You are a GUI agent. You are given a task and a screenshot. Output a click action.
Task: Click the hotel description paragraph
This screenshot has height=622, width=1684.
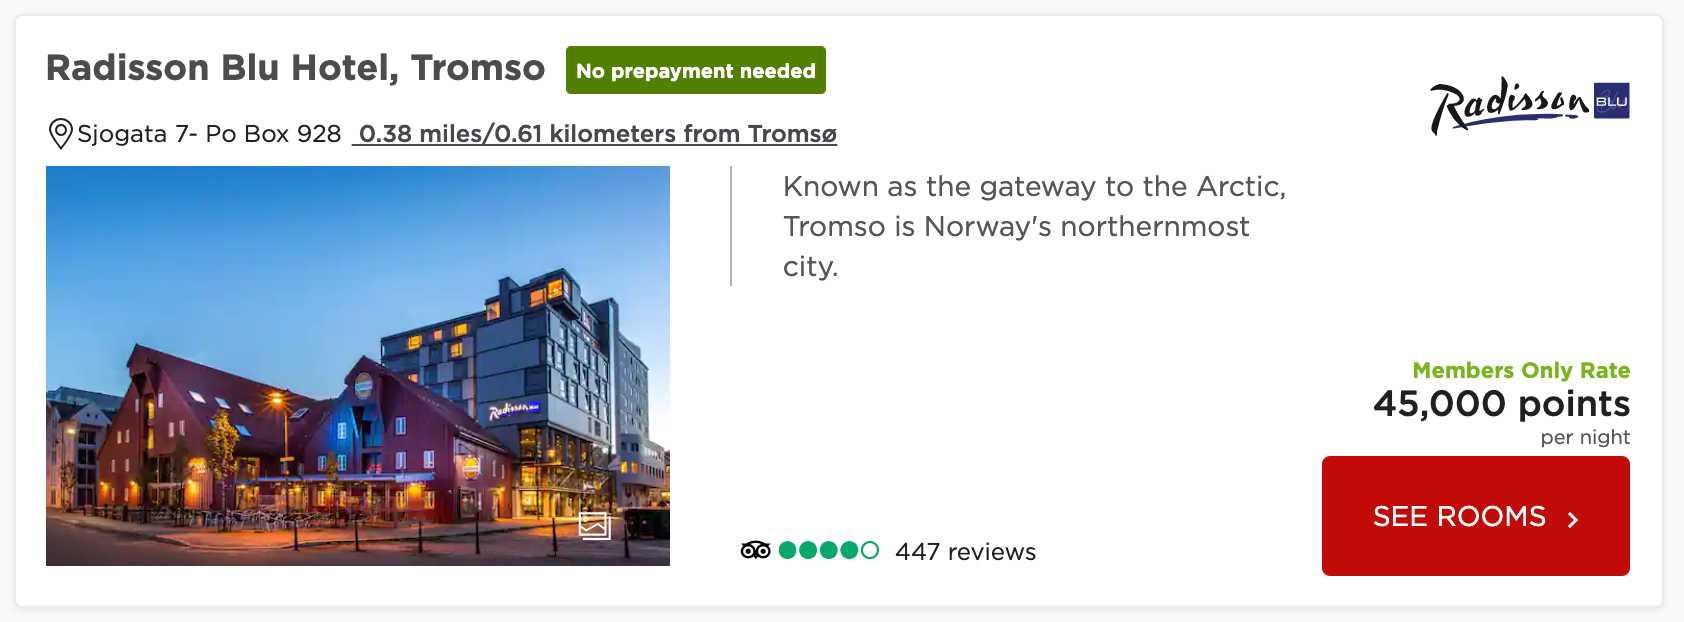(1033, 226)
